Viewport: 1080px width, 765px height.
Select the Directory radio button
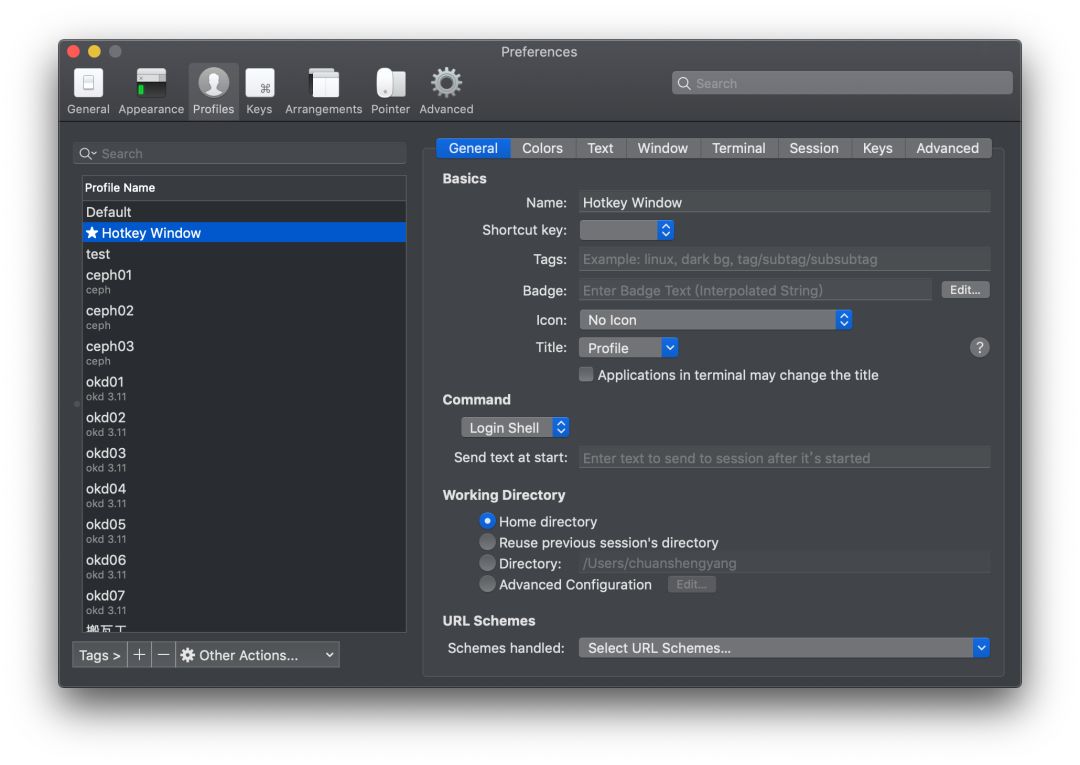487,563
